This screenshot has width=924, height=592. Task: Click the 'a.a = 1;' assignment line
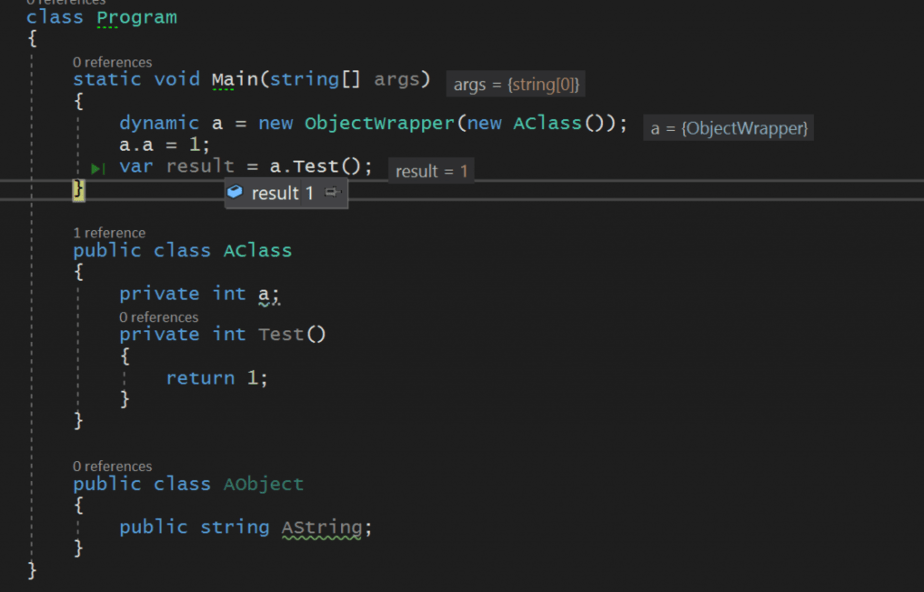(x=165, y=144)
